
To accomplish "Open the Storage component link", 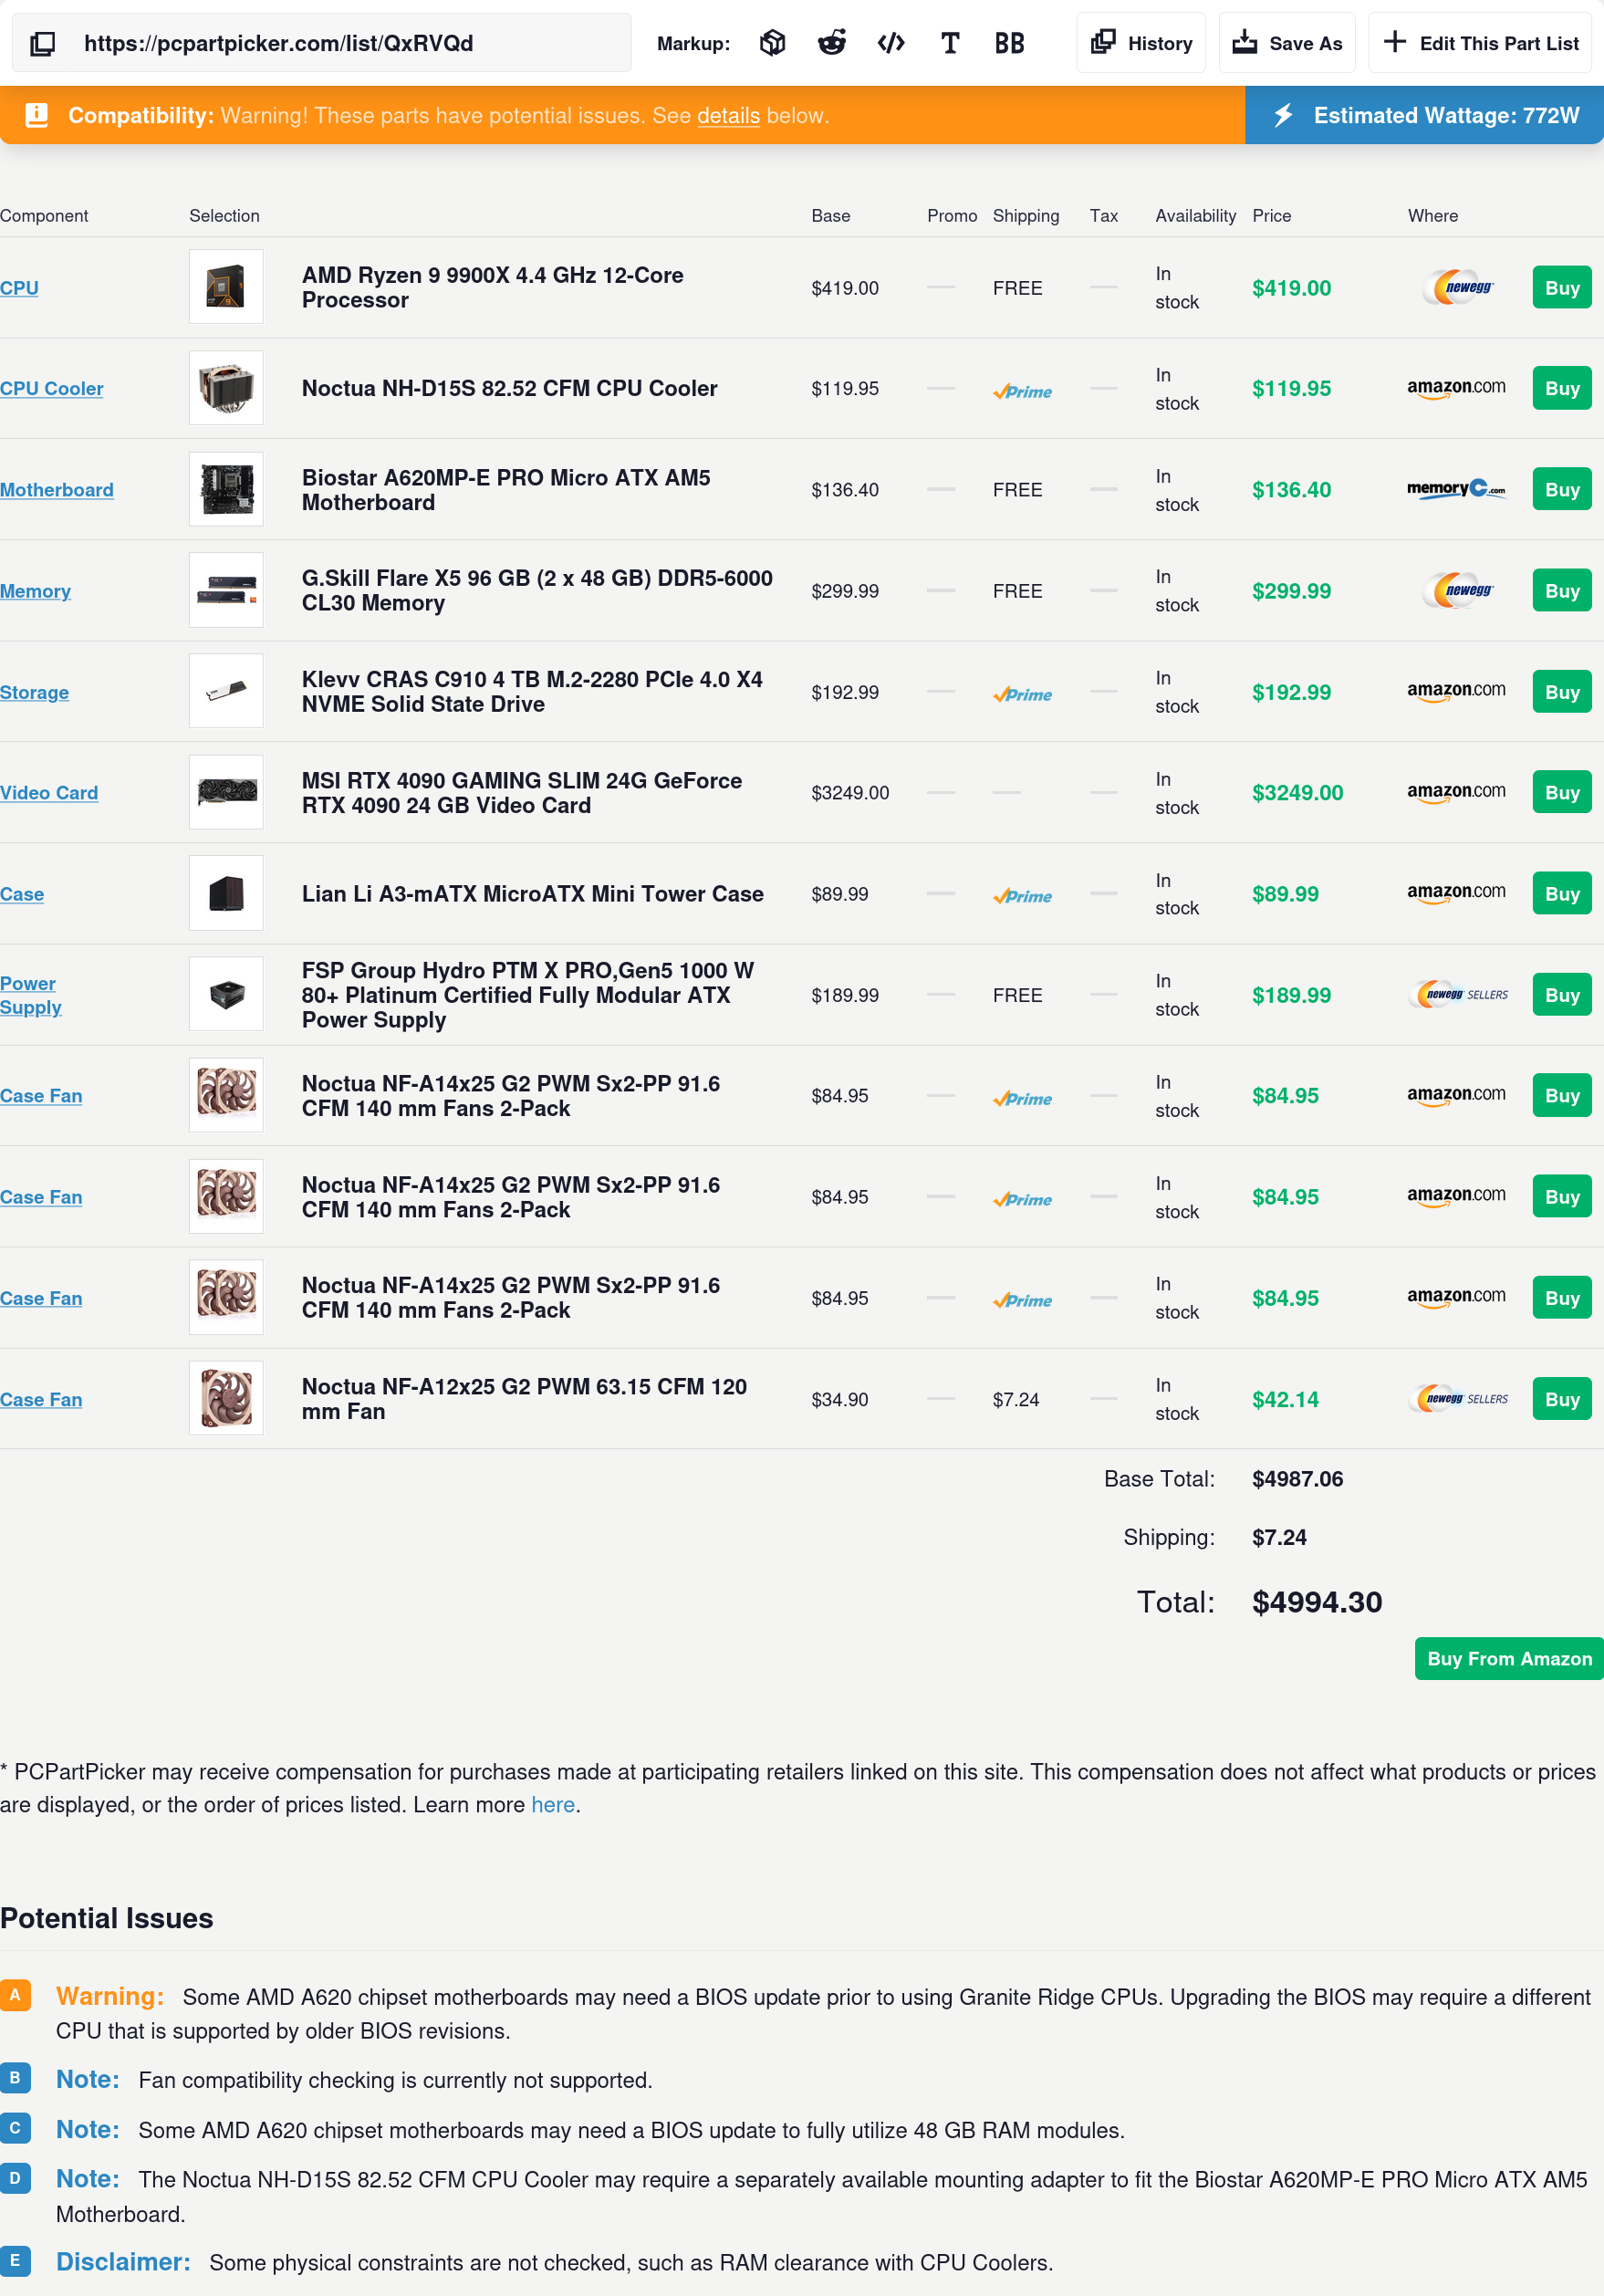I will [34, 692].
